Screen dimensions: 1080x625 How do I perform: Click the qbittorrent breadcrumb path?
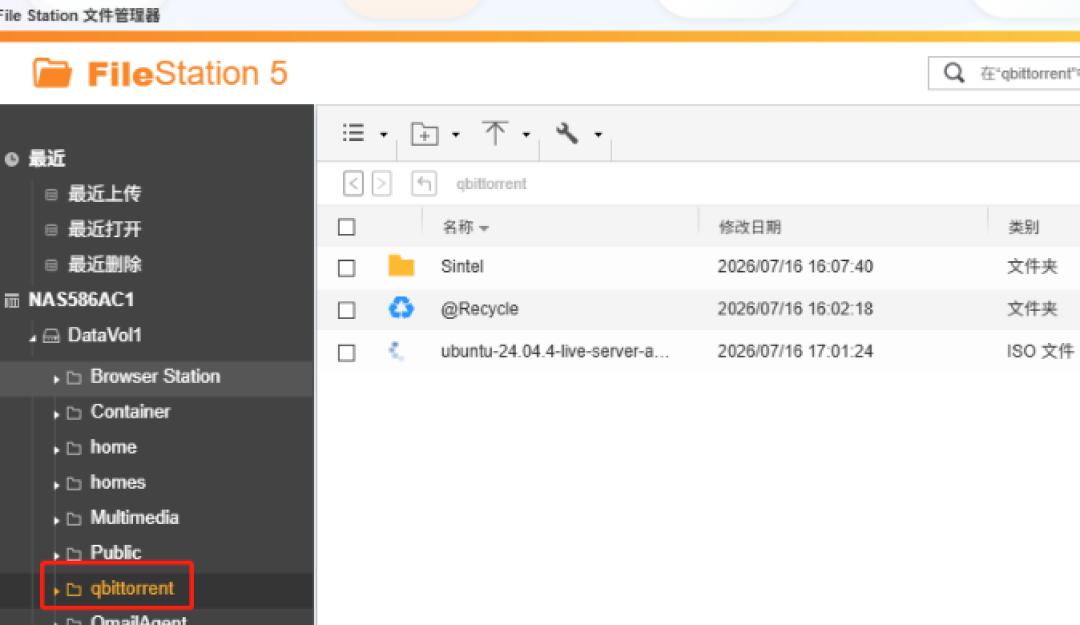pos(491,184)
